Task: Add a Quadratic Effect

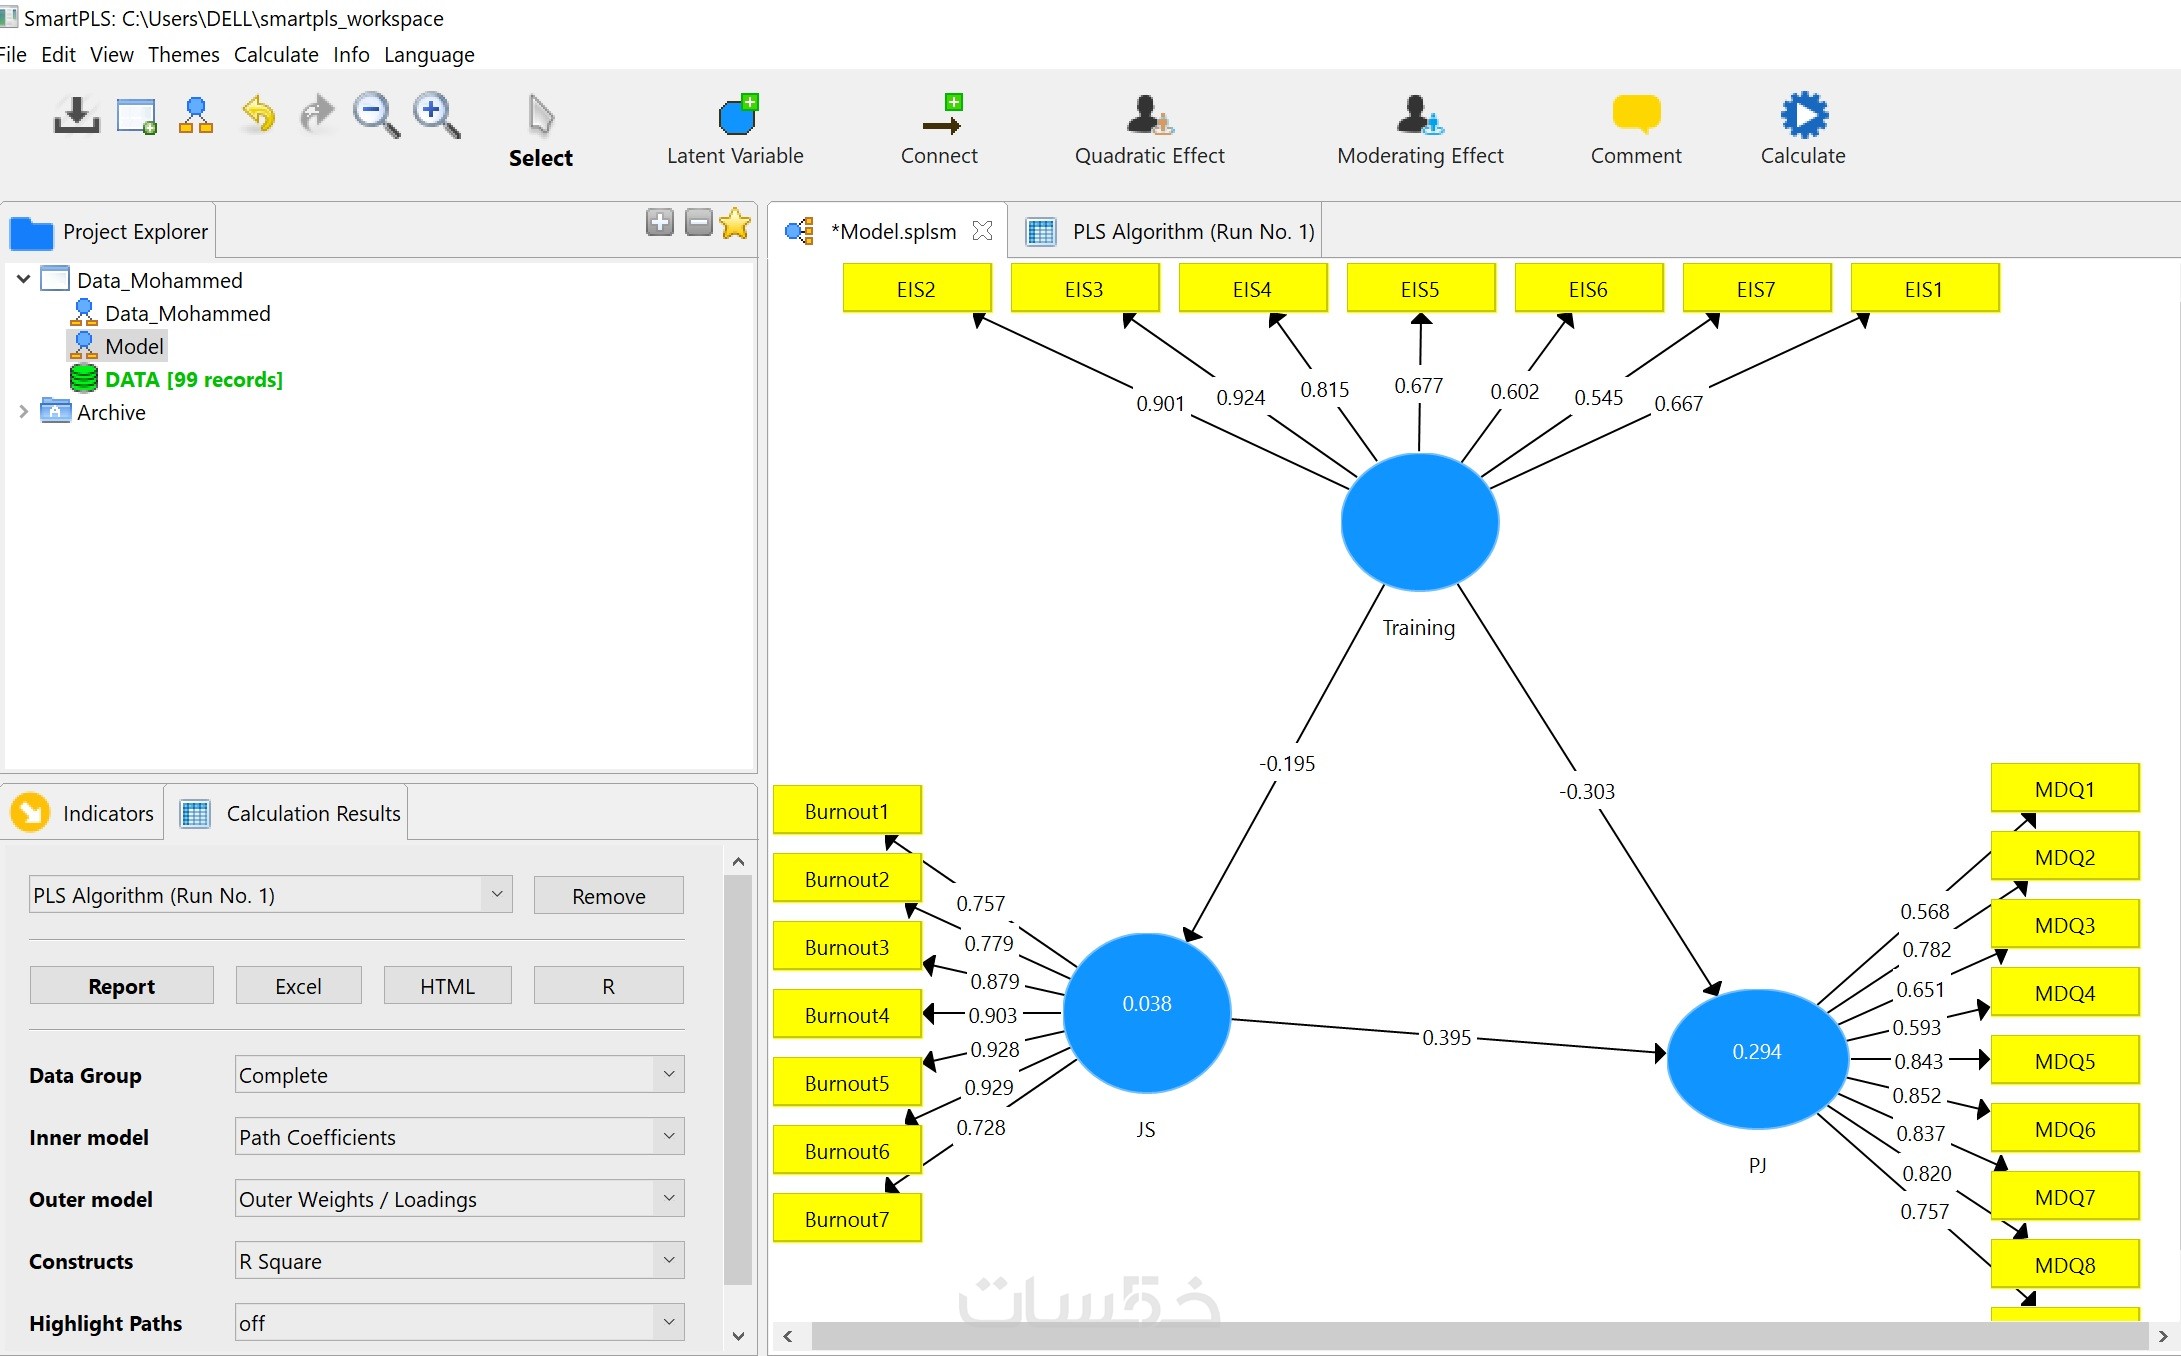Action: [x=1149, y=131]
